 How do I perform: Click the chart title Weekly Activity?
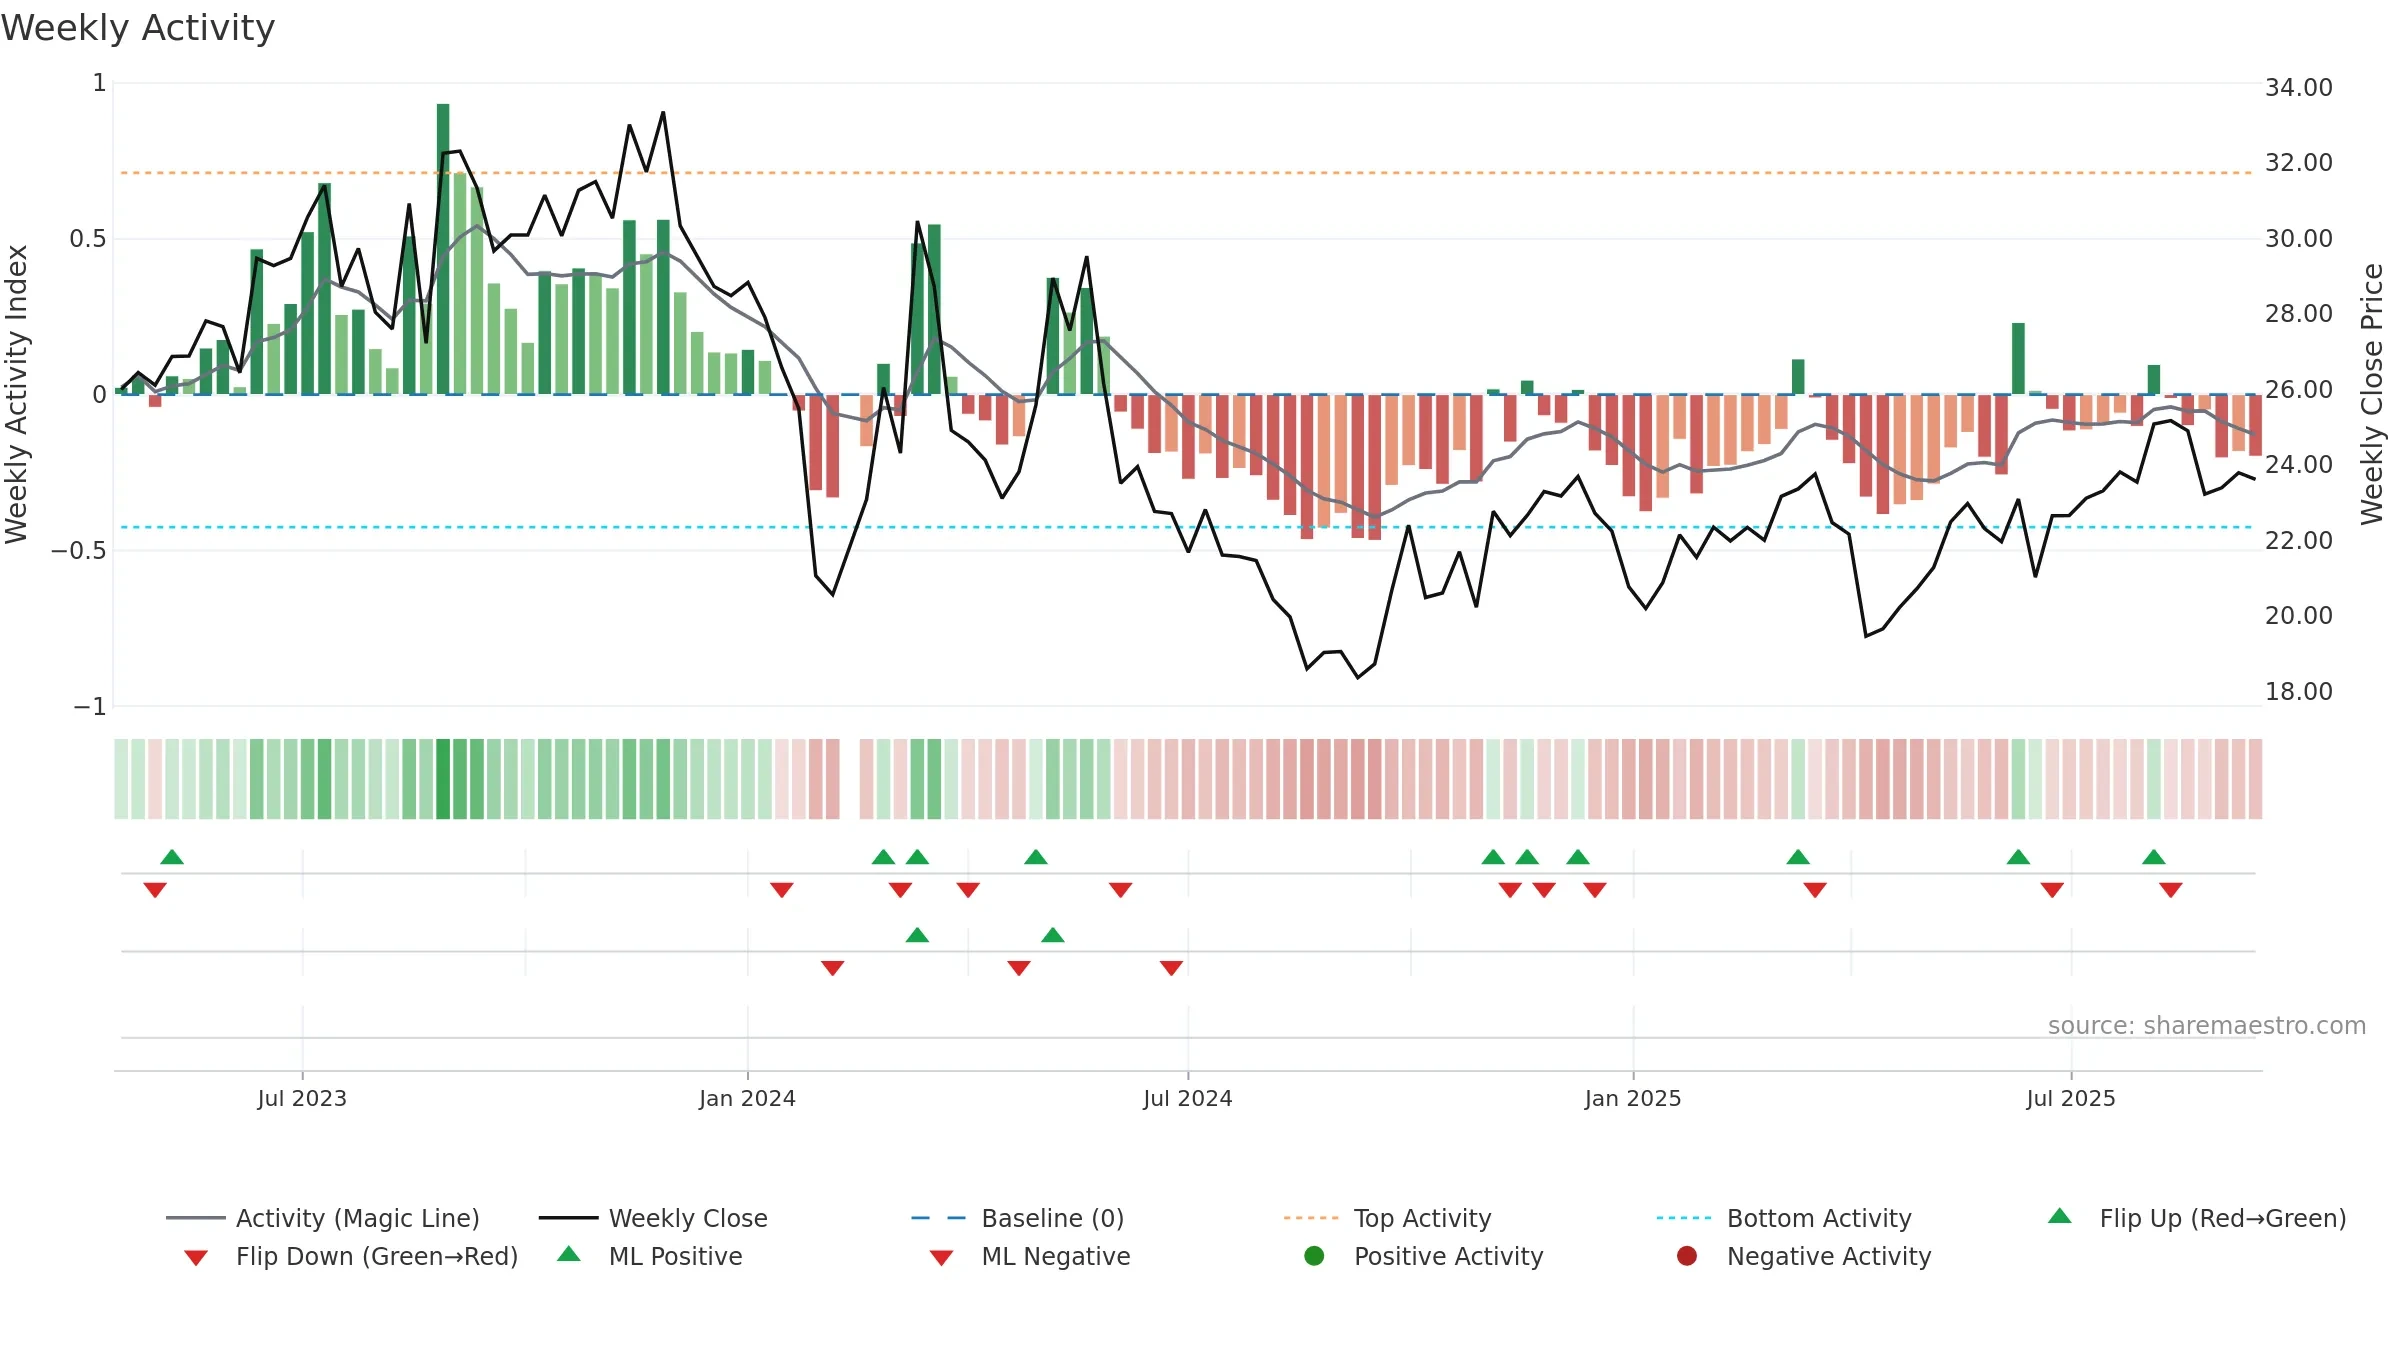click(138, 28)
